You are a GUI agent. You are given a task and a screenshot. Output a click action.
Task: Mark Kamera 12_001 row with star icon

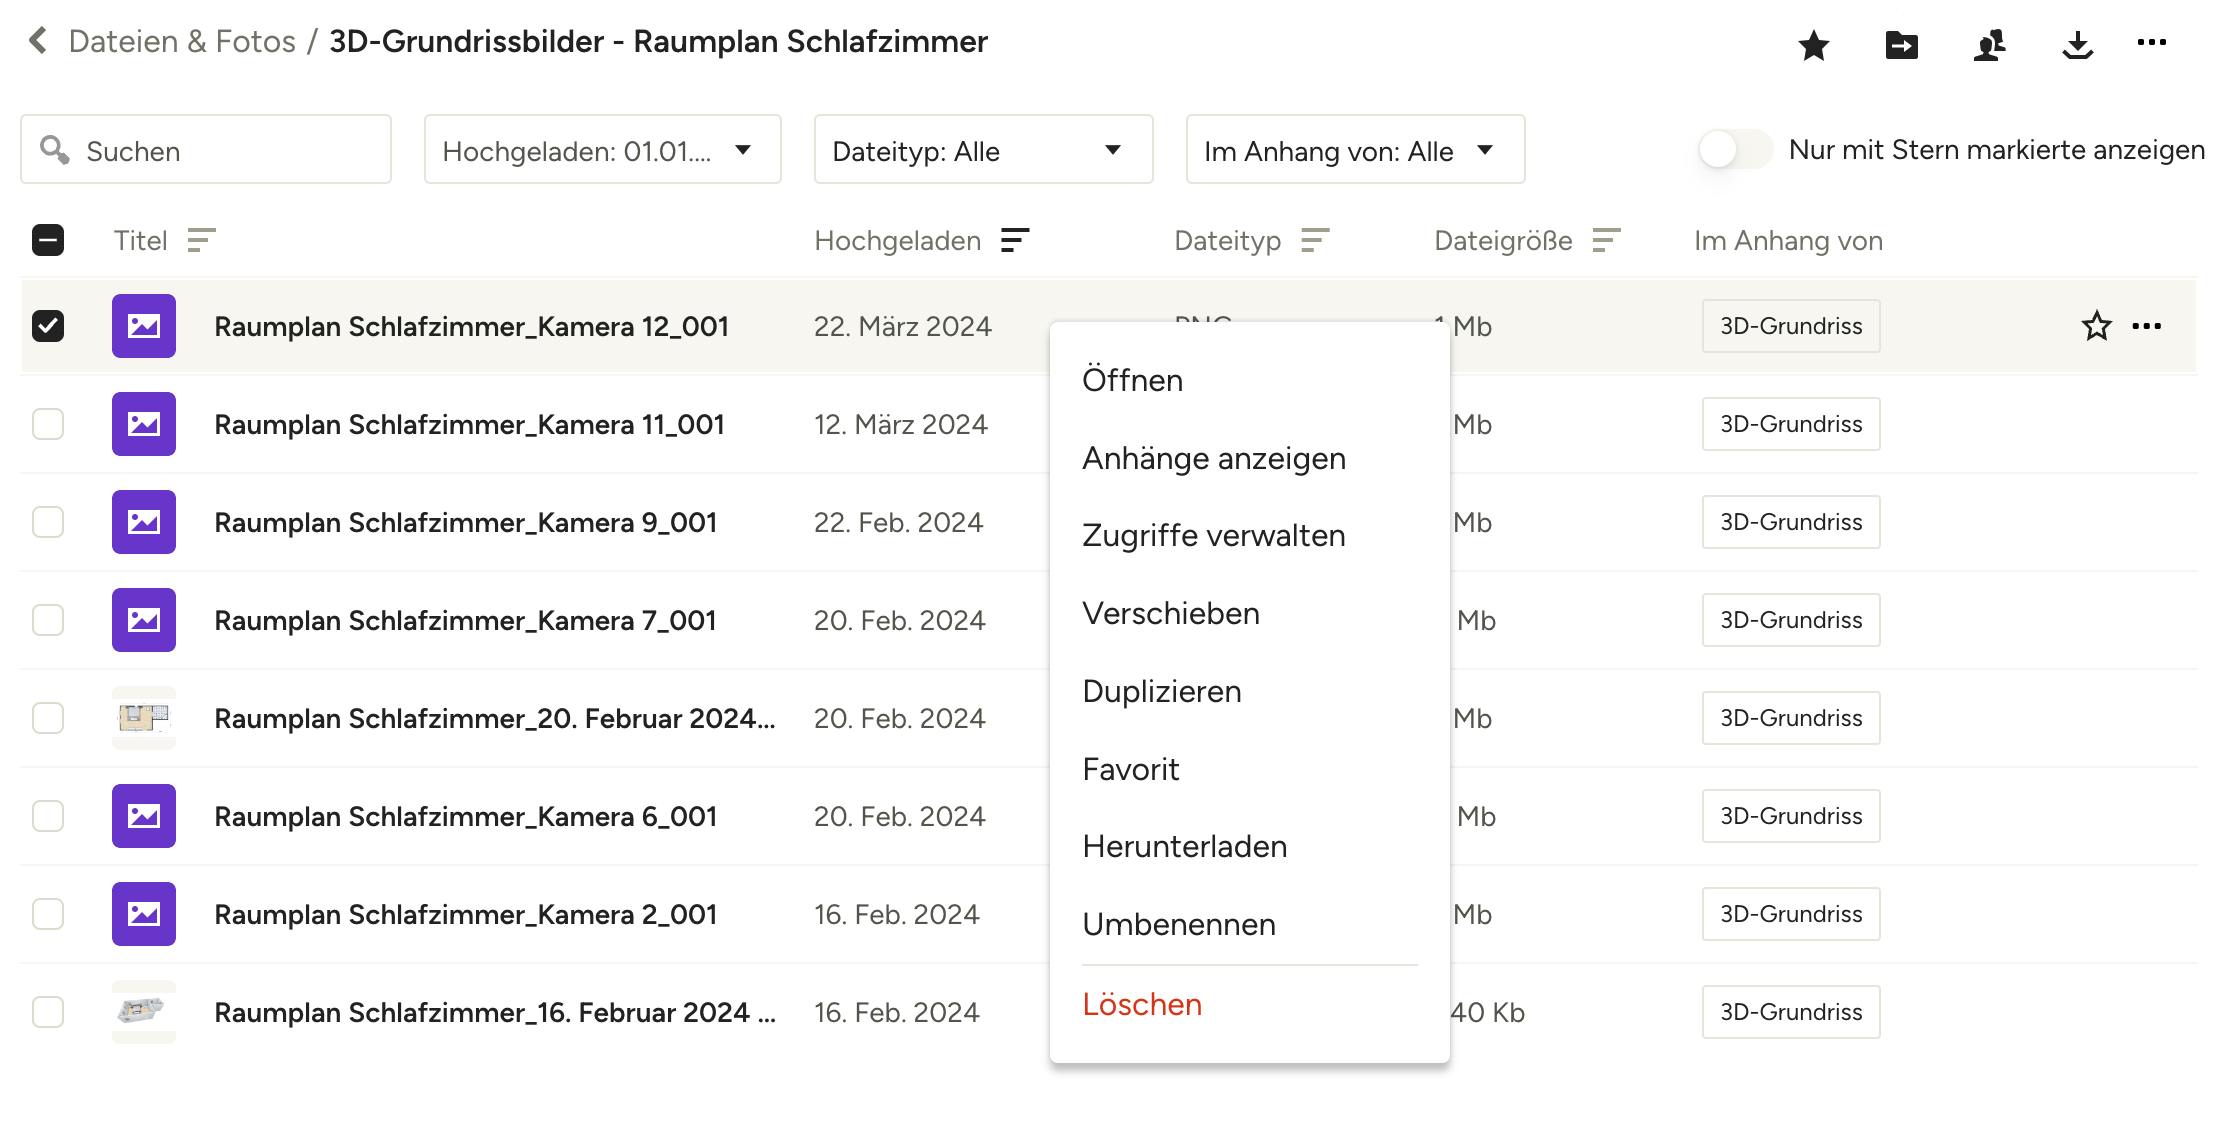(x=2097, y=326)
